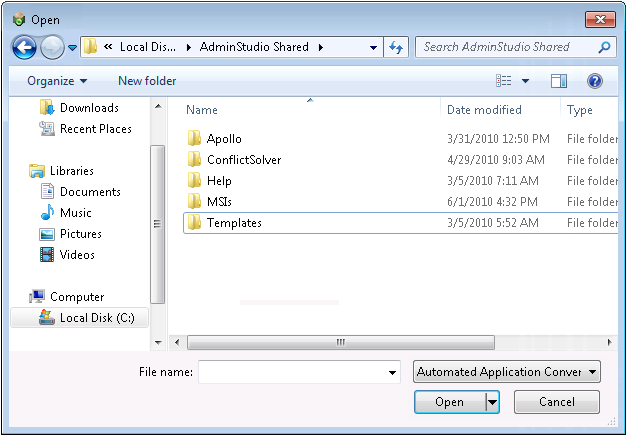
Task: Sort by Date modified column header
Action: pyautogui.click(x=484, y=110)
